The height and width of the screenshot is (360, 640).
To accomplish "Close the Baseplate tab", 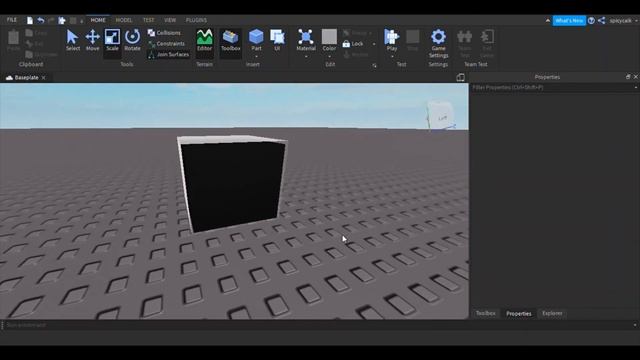I will 44,78.
